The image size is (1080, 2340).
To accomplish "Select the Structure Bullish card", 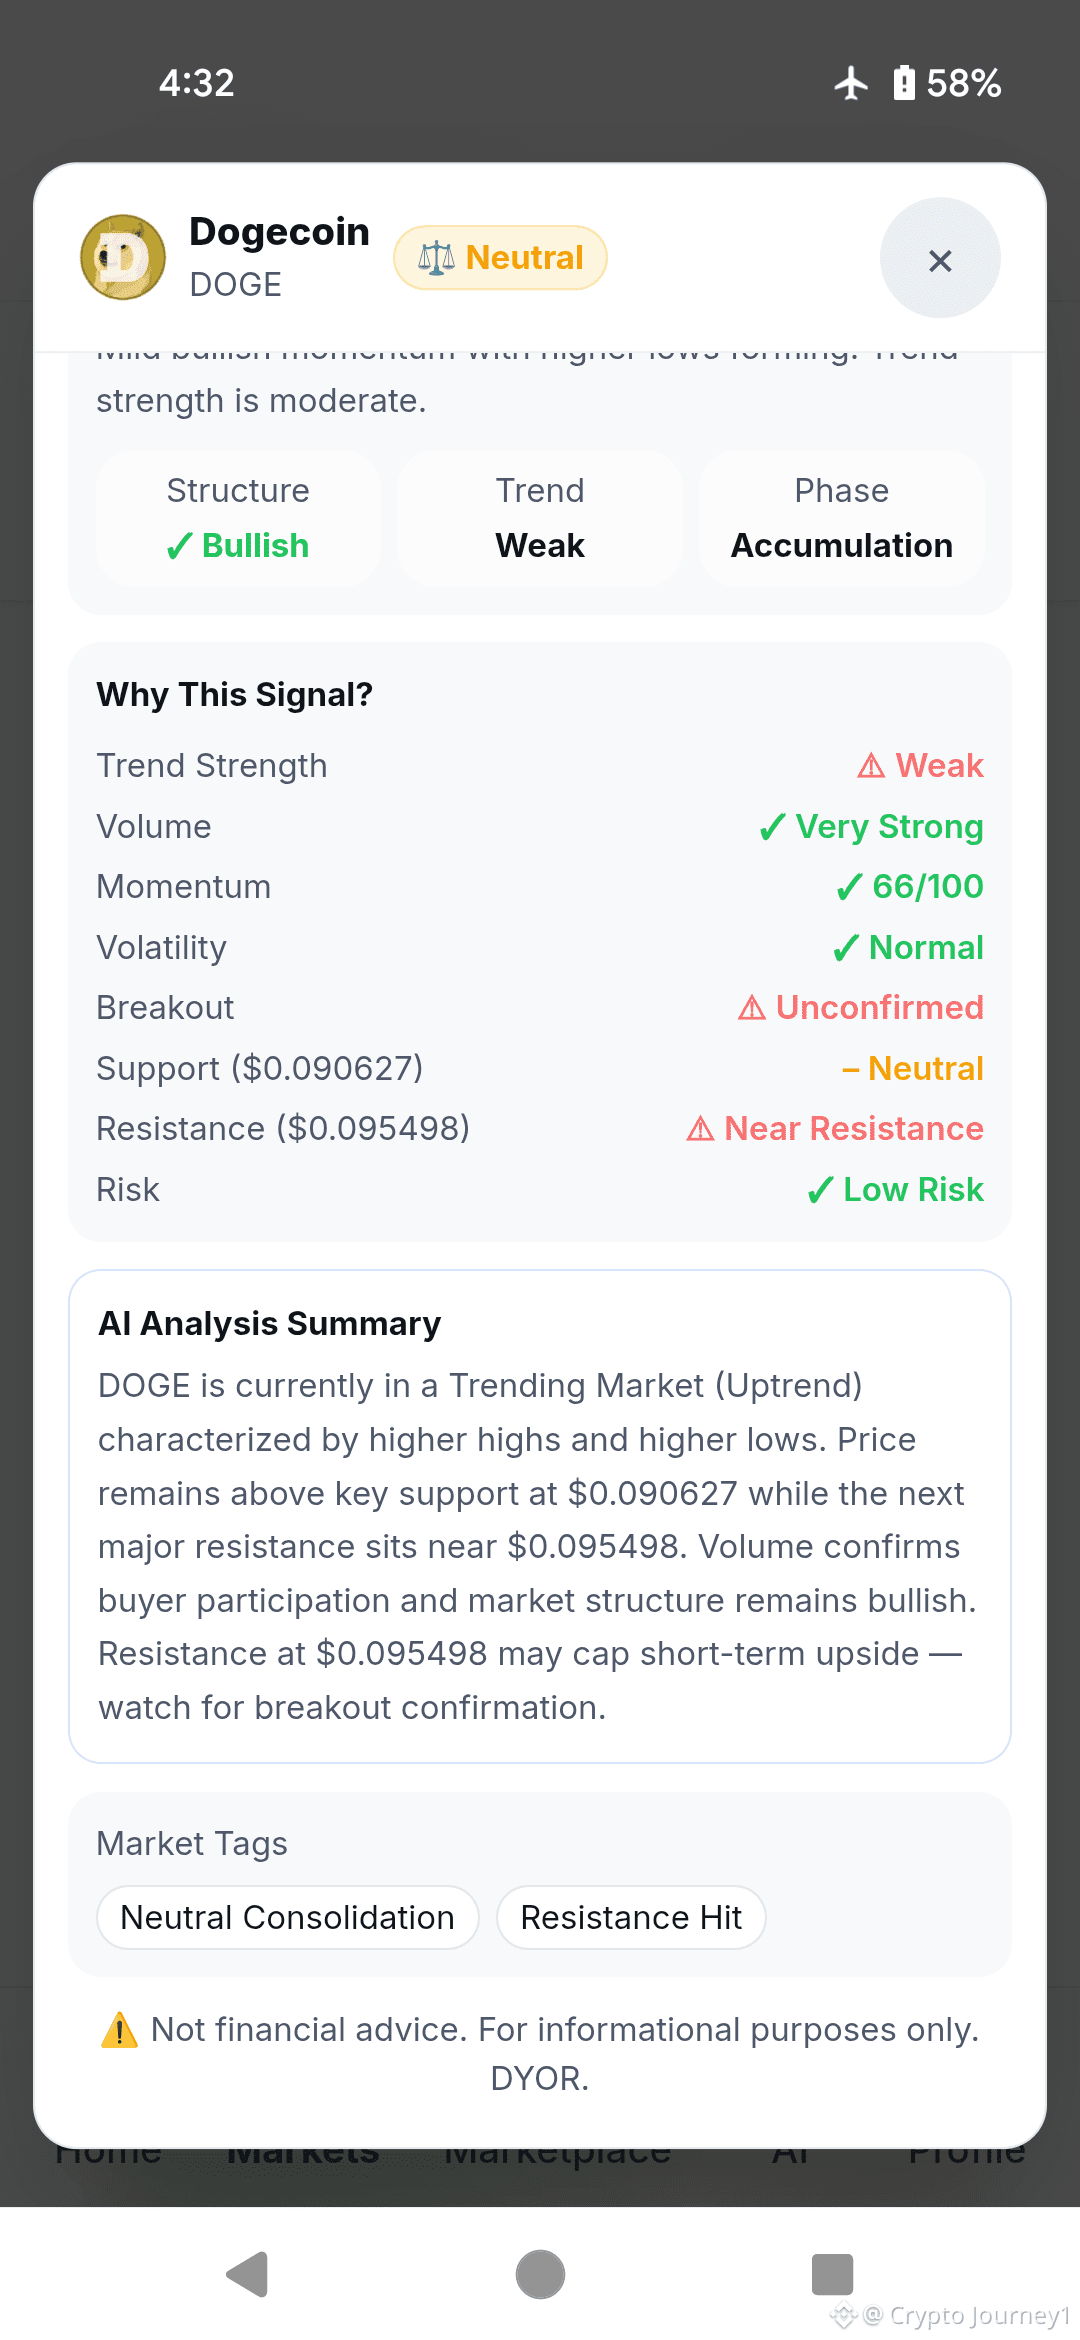I will coord(238,518).
